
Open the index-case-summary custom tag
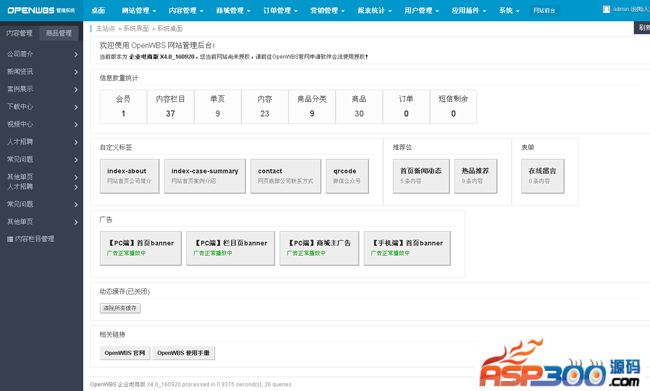coord(205,176)
